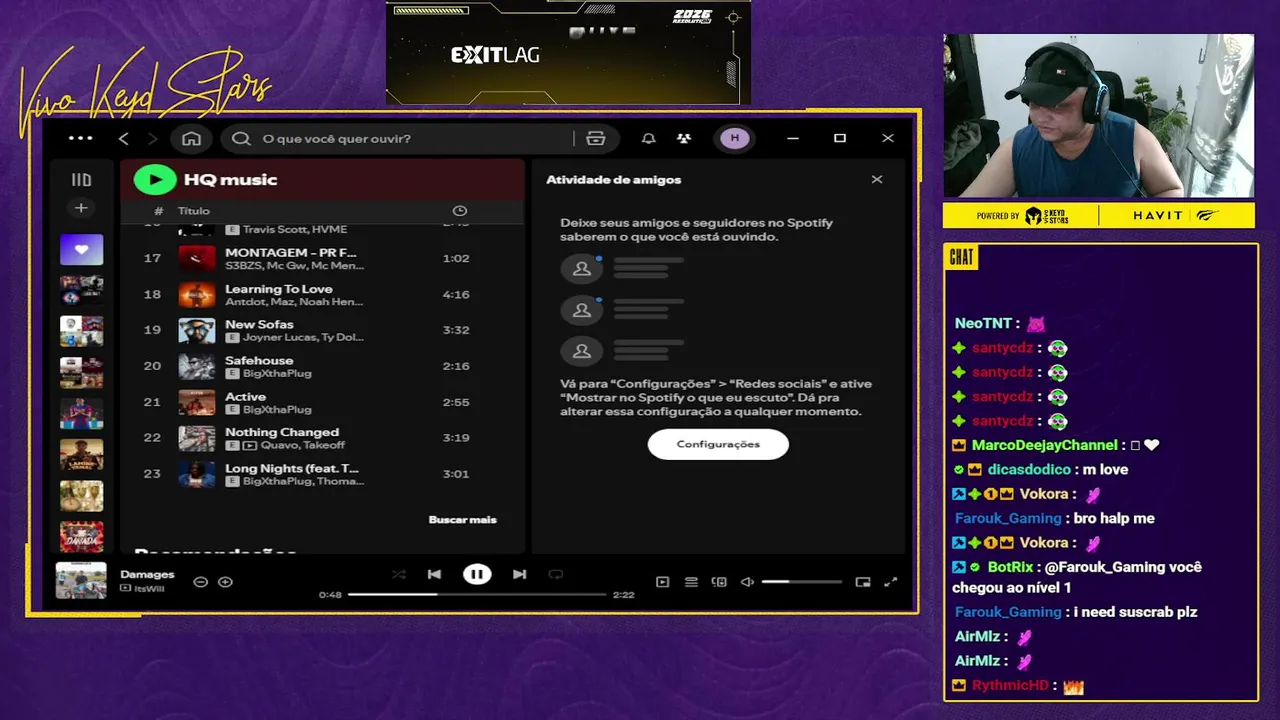This screenshot has height=720, width=1280.
Task: Skip to the next track
Action: (519, 574)
